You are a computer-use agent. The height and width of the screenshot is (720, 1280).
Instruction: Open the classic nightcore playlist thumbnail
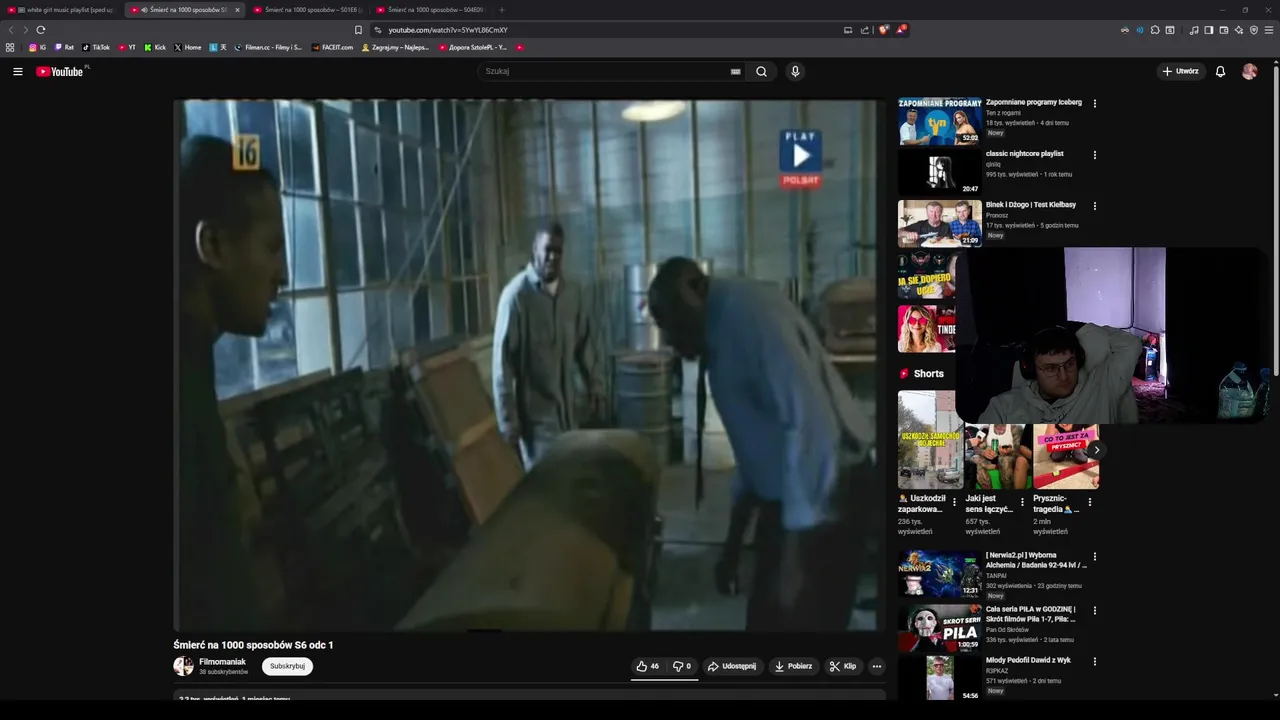click(940, 172)
